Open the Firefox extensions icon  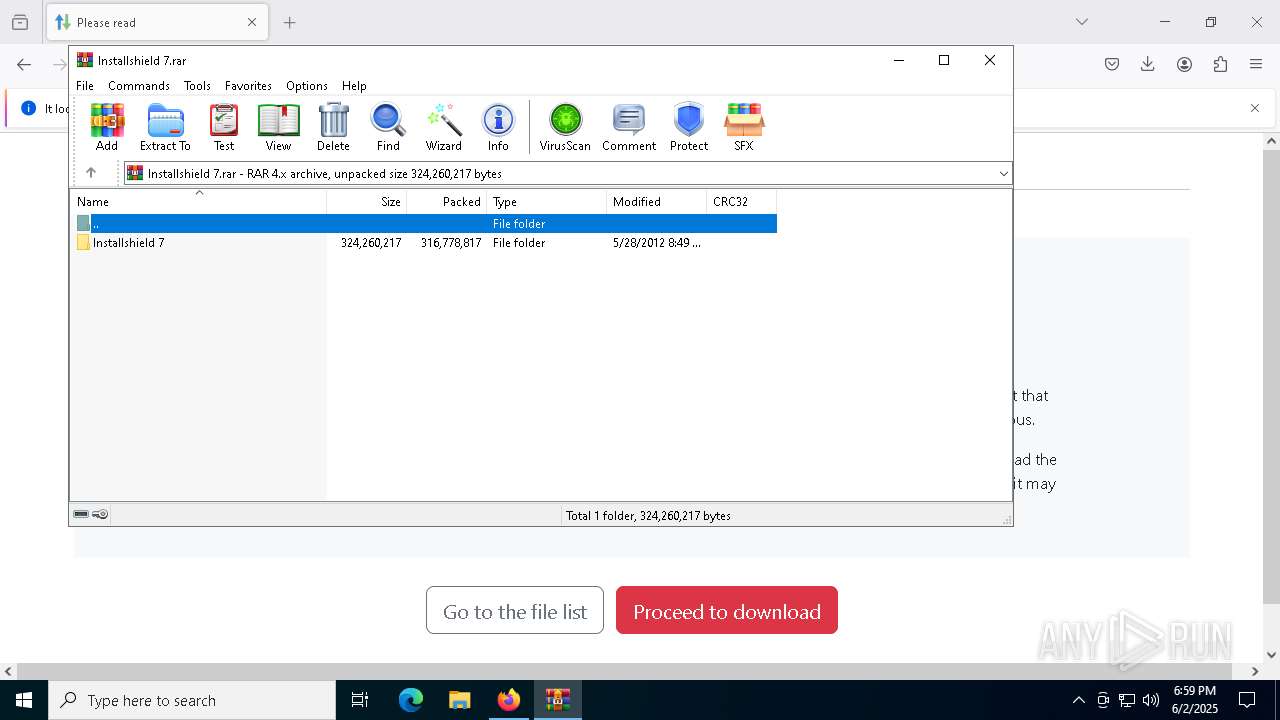(x=1220, y=64)
